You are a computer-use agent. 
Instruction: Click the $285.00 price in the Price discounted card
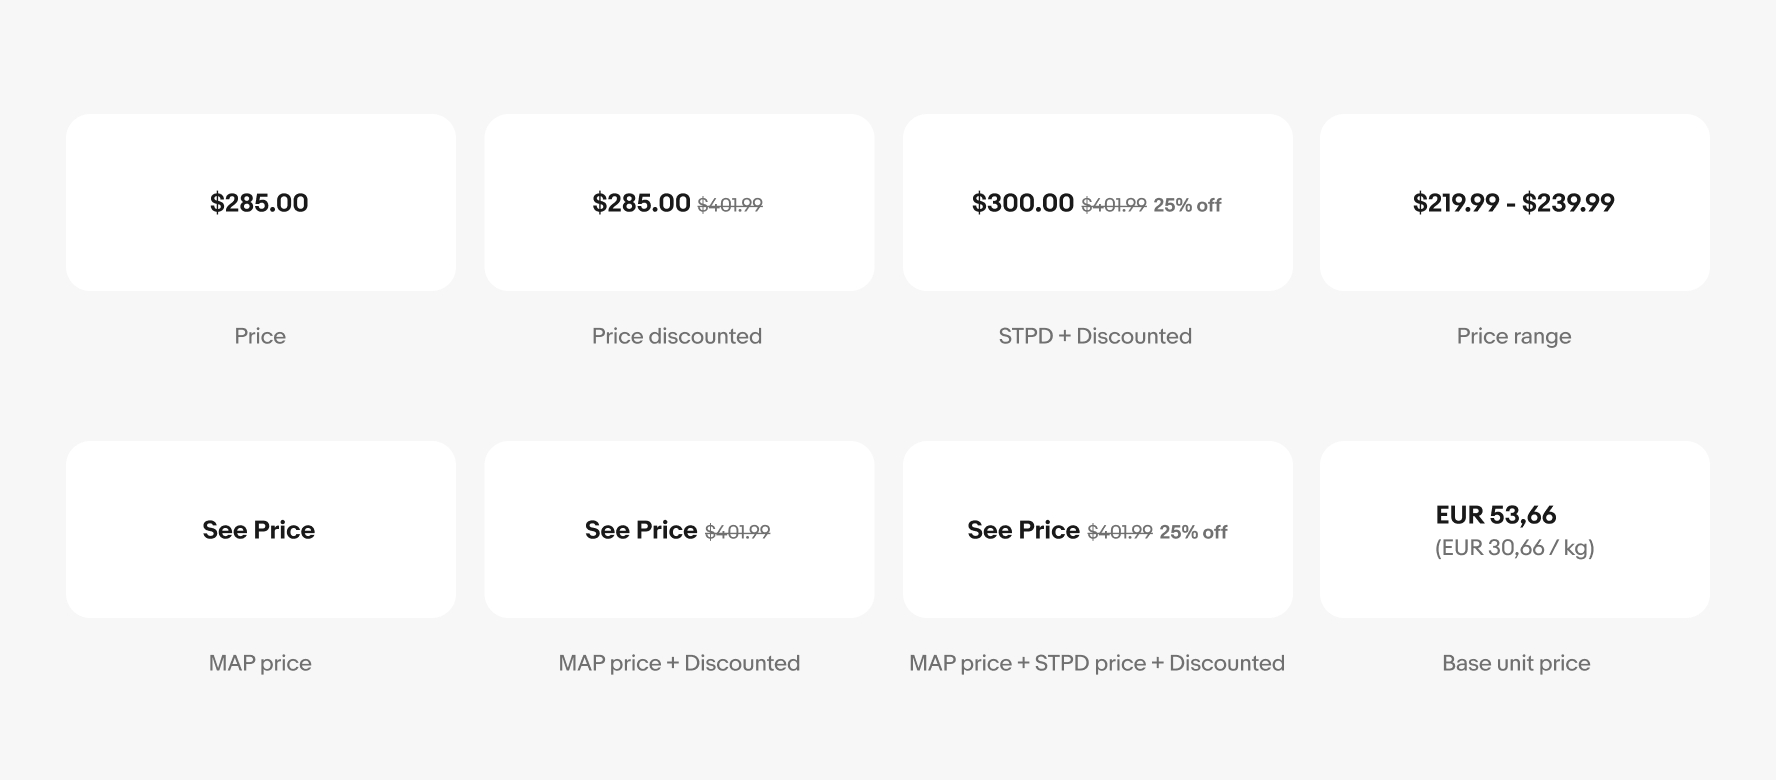pyautogui.click(x=641, y=203)
